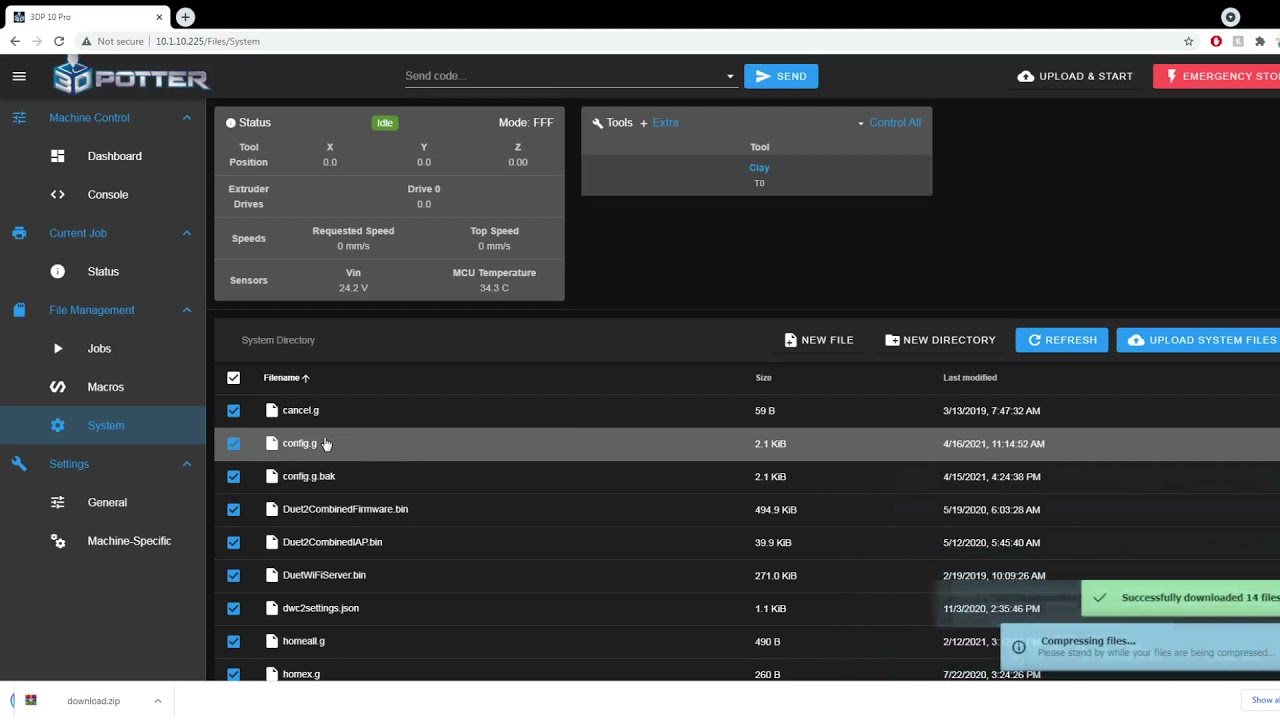The image size is (1280, 720).
Task: Uncheck the dwc2settings.json checkbox
Action: point(234,608)
